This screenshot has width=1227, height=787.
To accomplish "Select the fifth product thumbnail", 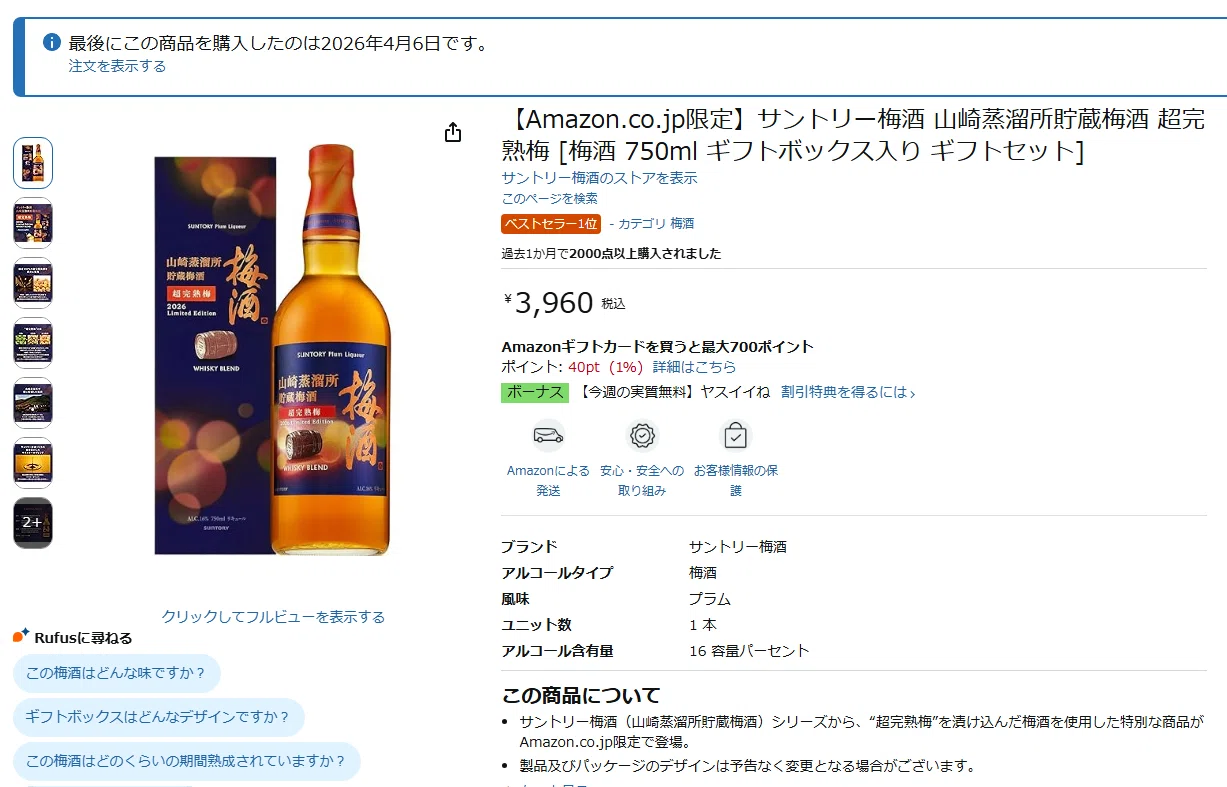I will (33, 403).
